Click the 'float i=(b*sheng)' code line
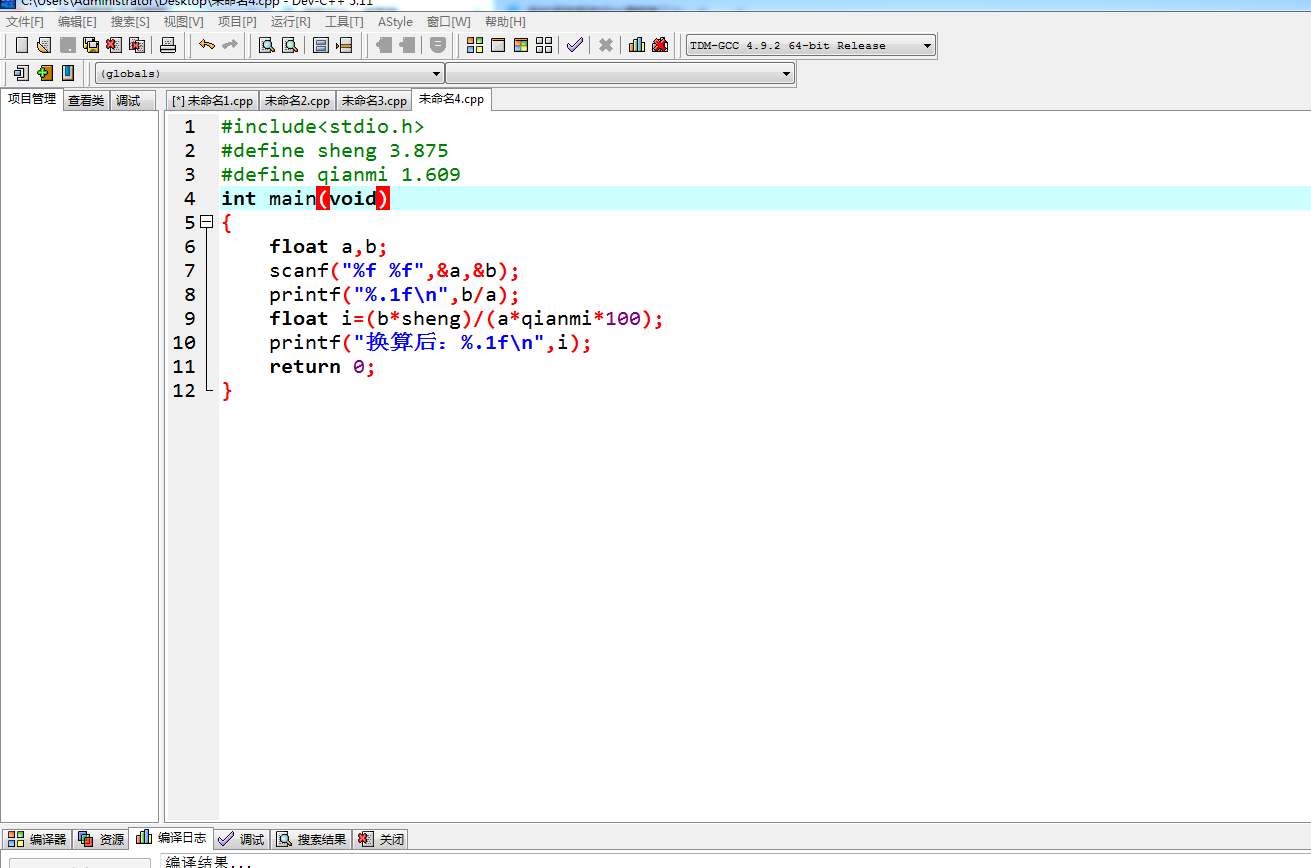Image resolution: width=1311 pixels, height=868 pixels. 467,318
